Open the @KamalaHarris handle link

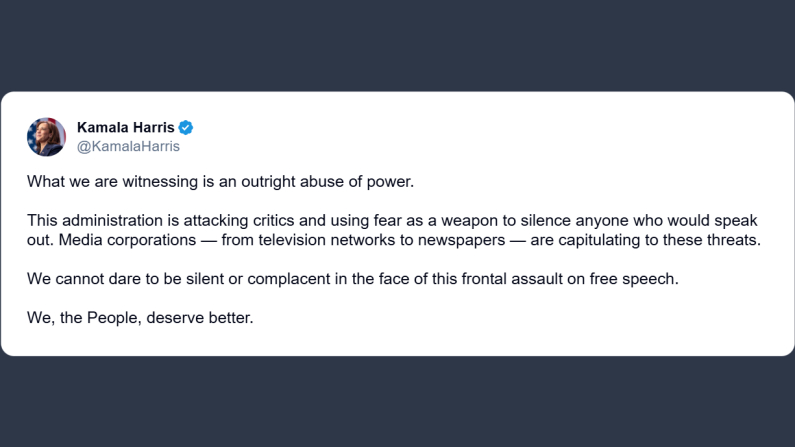click(x=128, y=146)
